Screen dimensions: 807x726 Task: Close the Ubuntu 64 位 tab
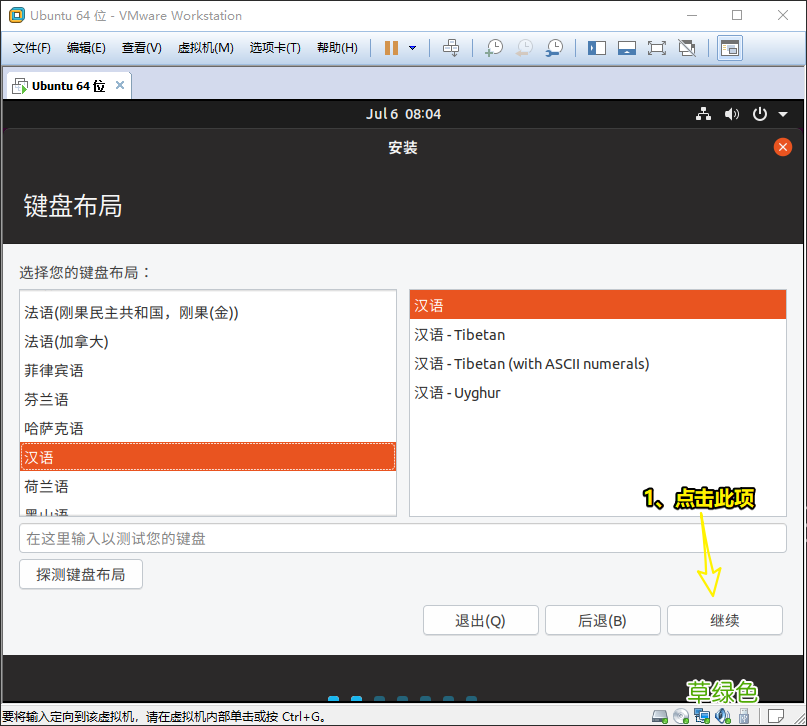click(x=120, y=85)
